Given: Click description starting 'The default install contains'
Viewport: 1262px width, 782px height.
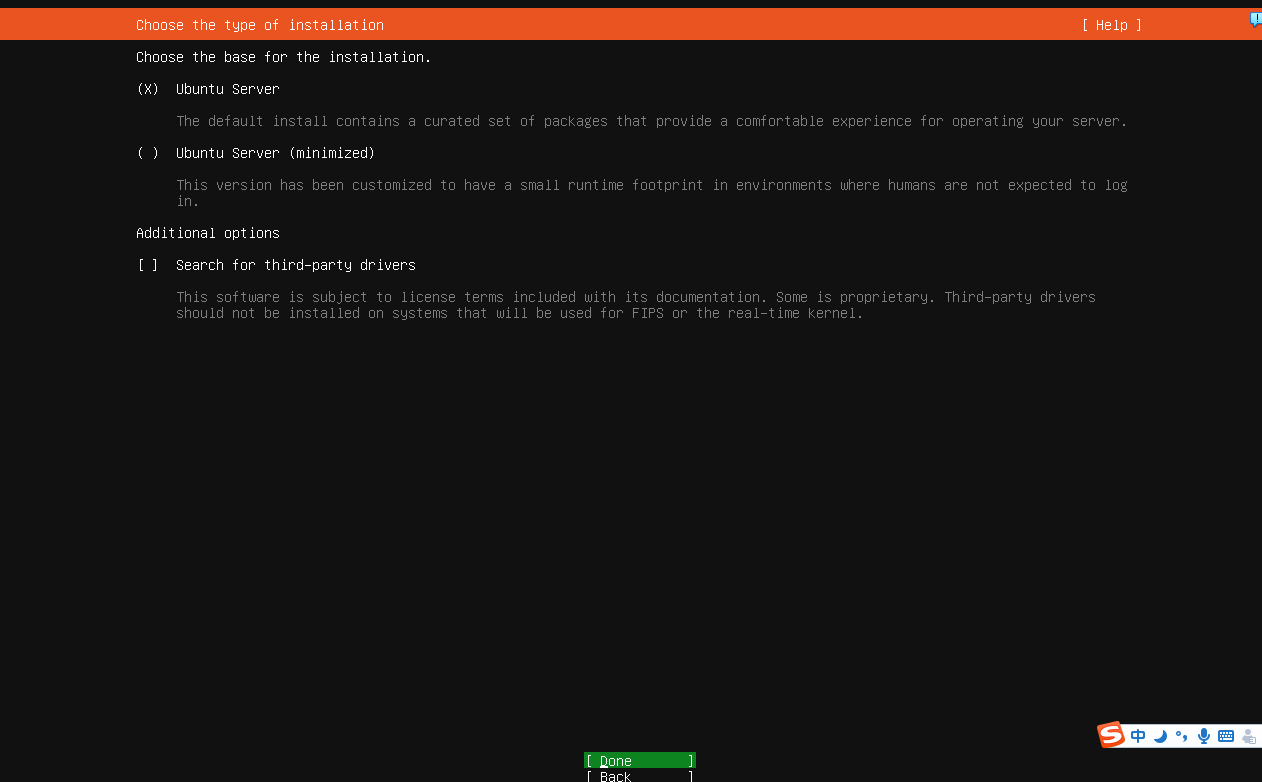Looking at the screenshot, I should (x=652, y=121).
